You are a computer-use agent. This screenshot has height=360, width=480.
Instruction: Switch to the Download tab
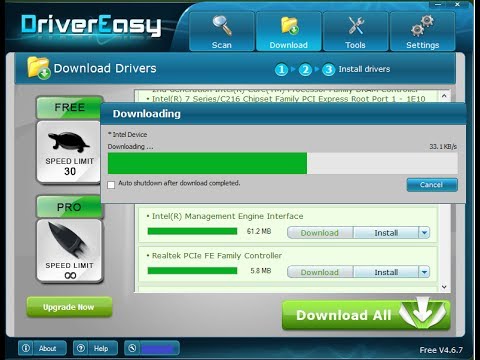(x=289, y=31)
